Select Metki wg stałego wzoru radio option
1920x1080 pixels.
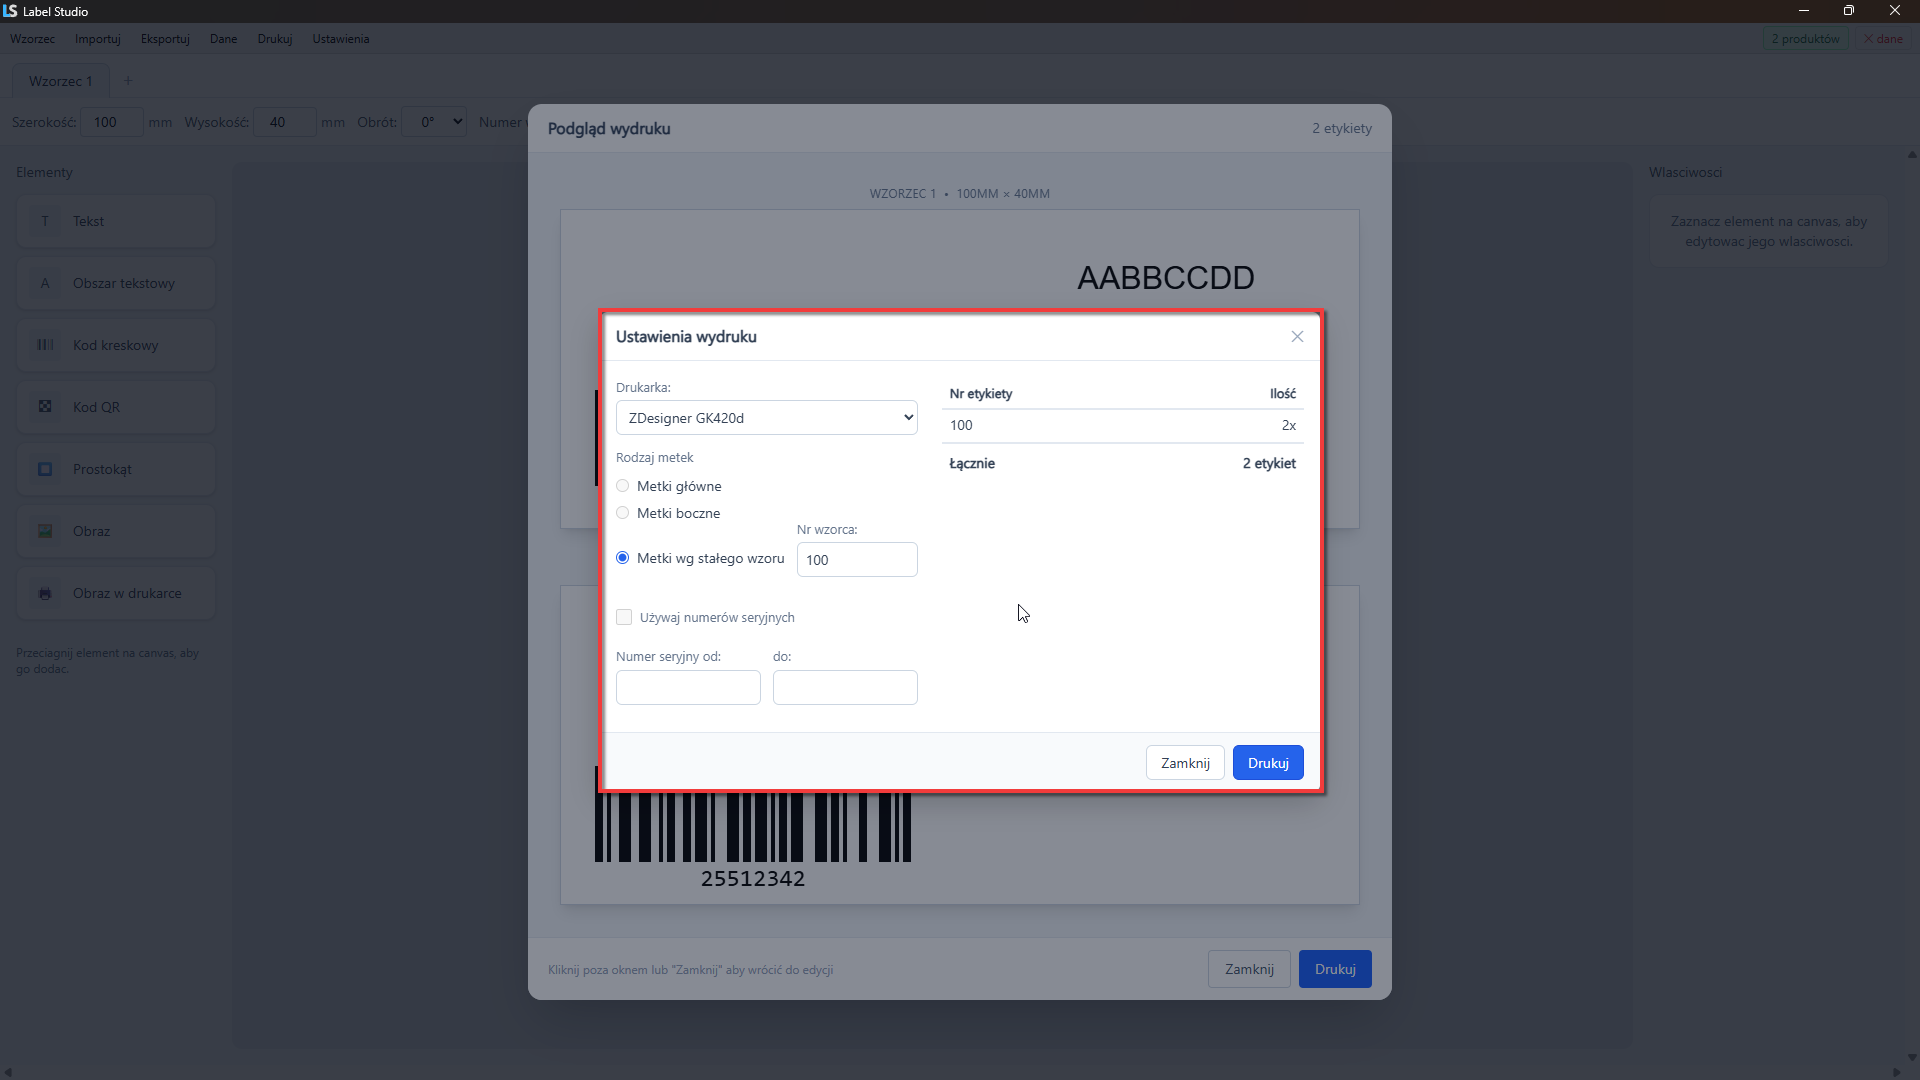point(623,558)
